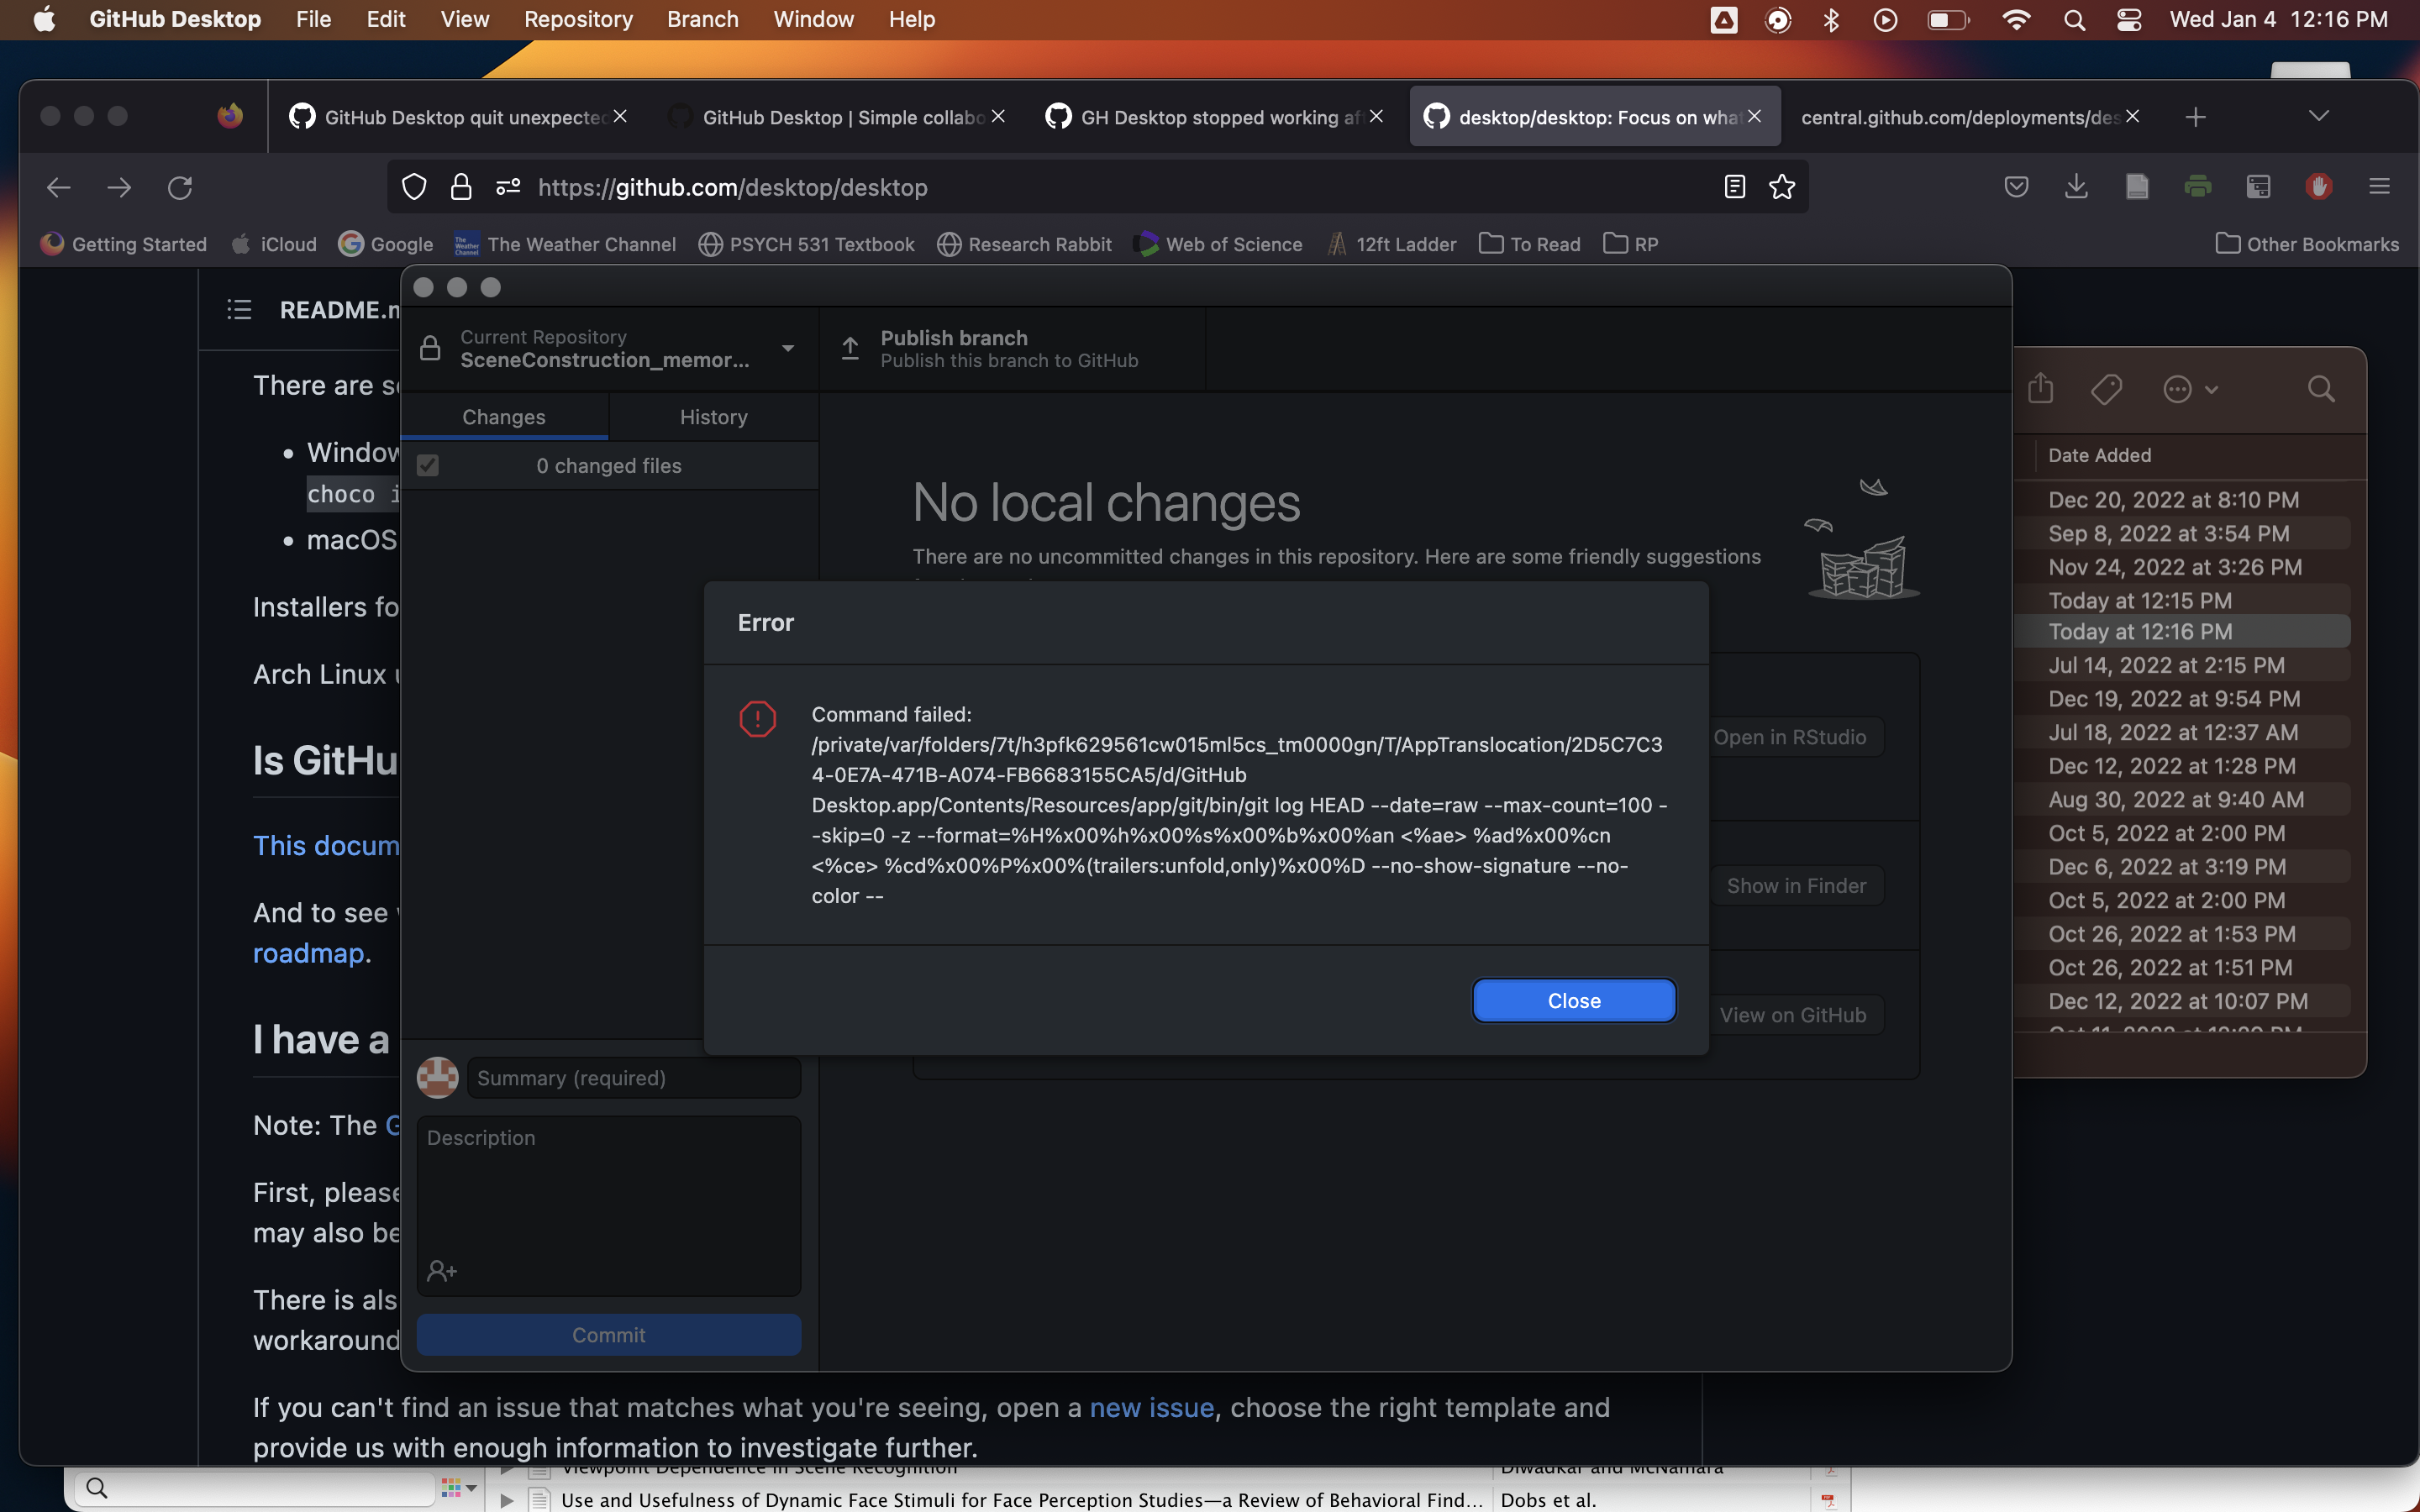Click the tracking protection shield icon
This screenshot has height=1512, width=2420.
tap(413, 187)
